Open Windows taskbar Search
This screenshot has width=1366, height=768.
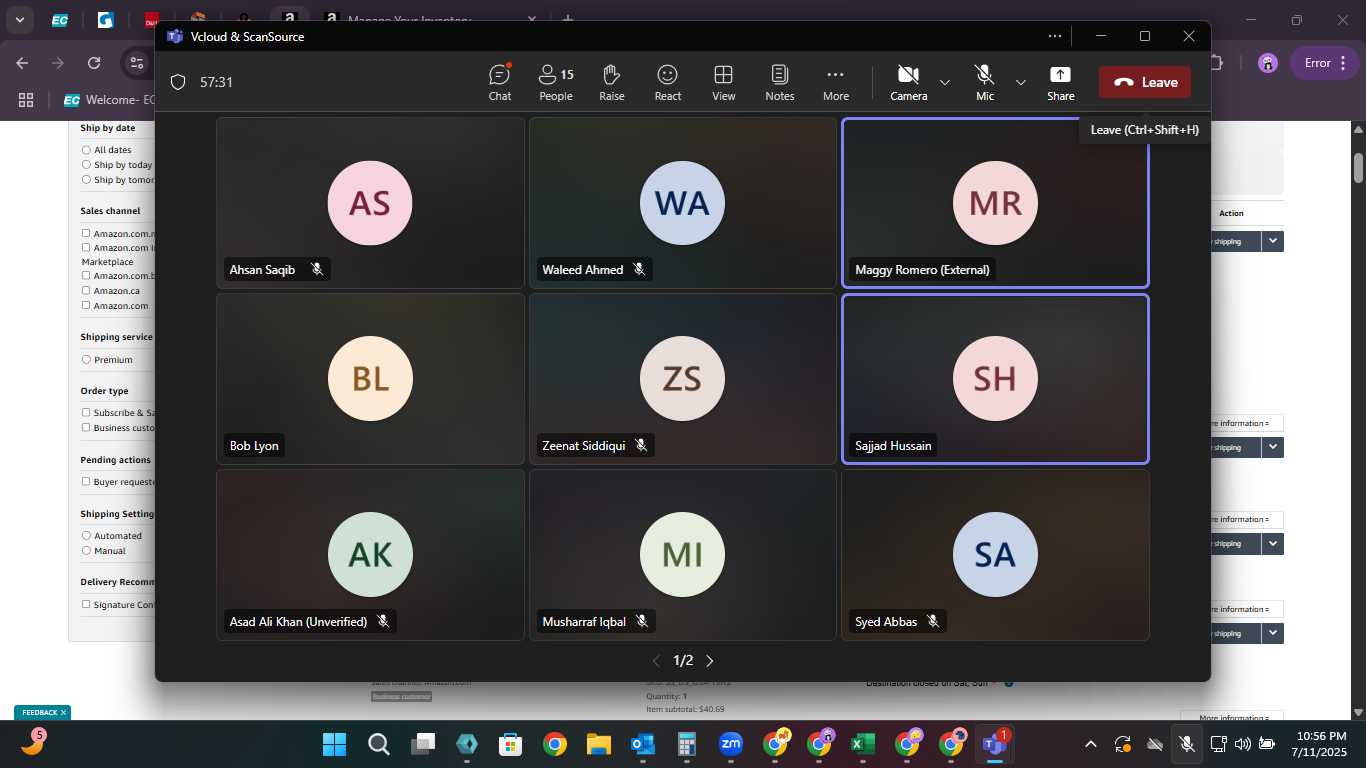pos(378,744)
